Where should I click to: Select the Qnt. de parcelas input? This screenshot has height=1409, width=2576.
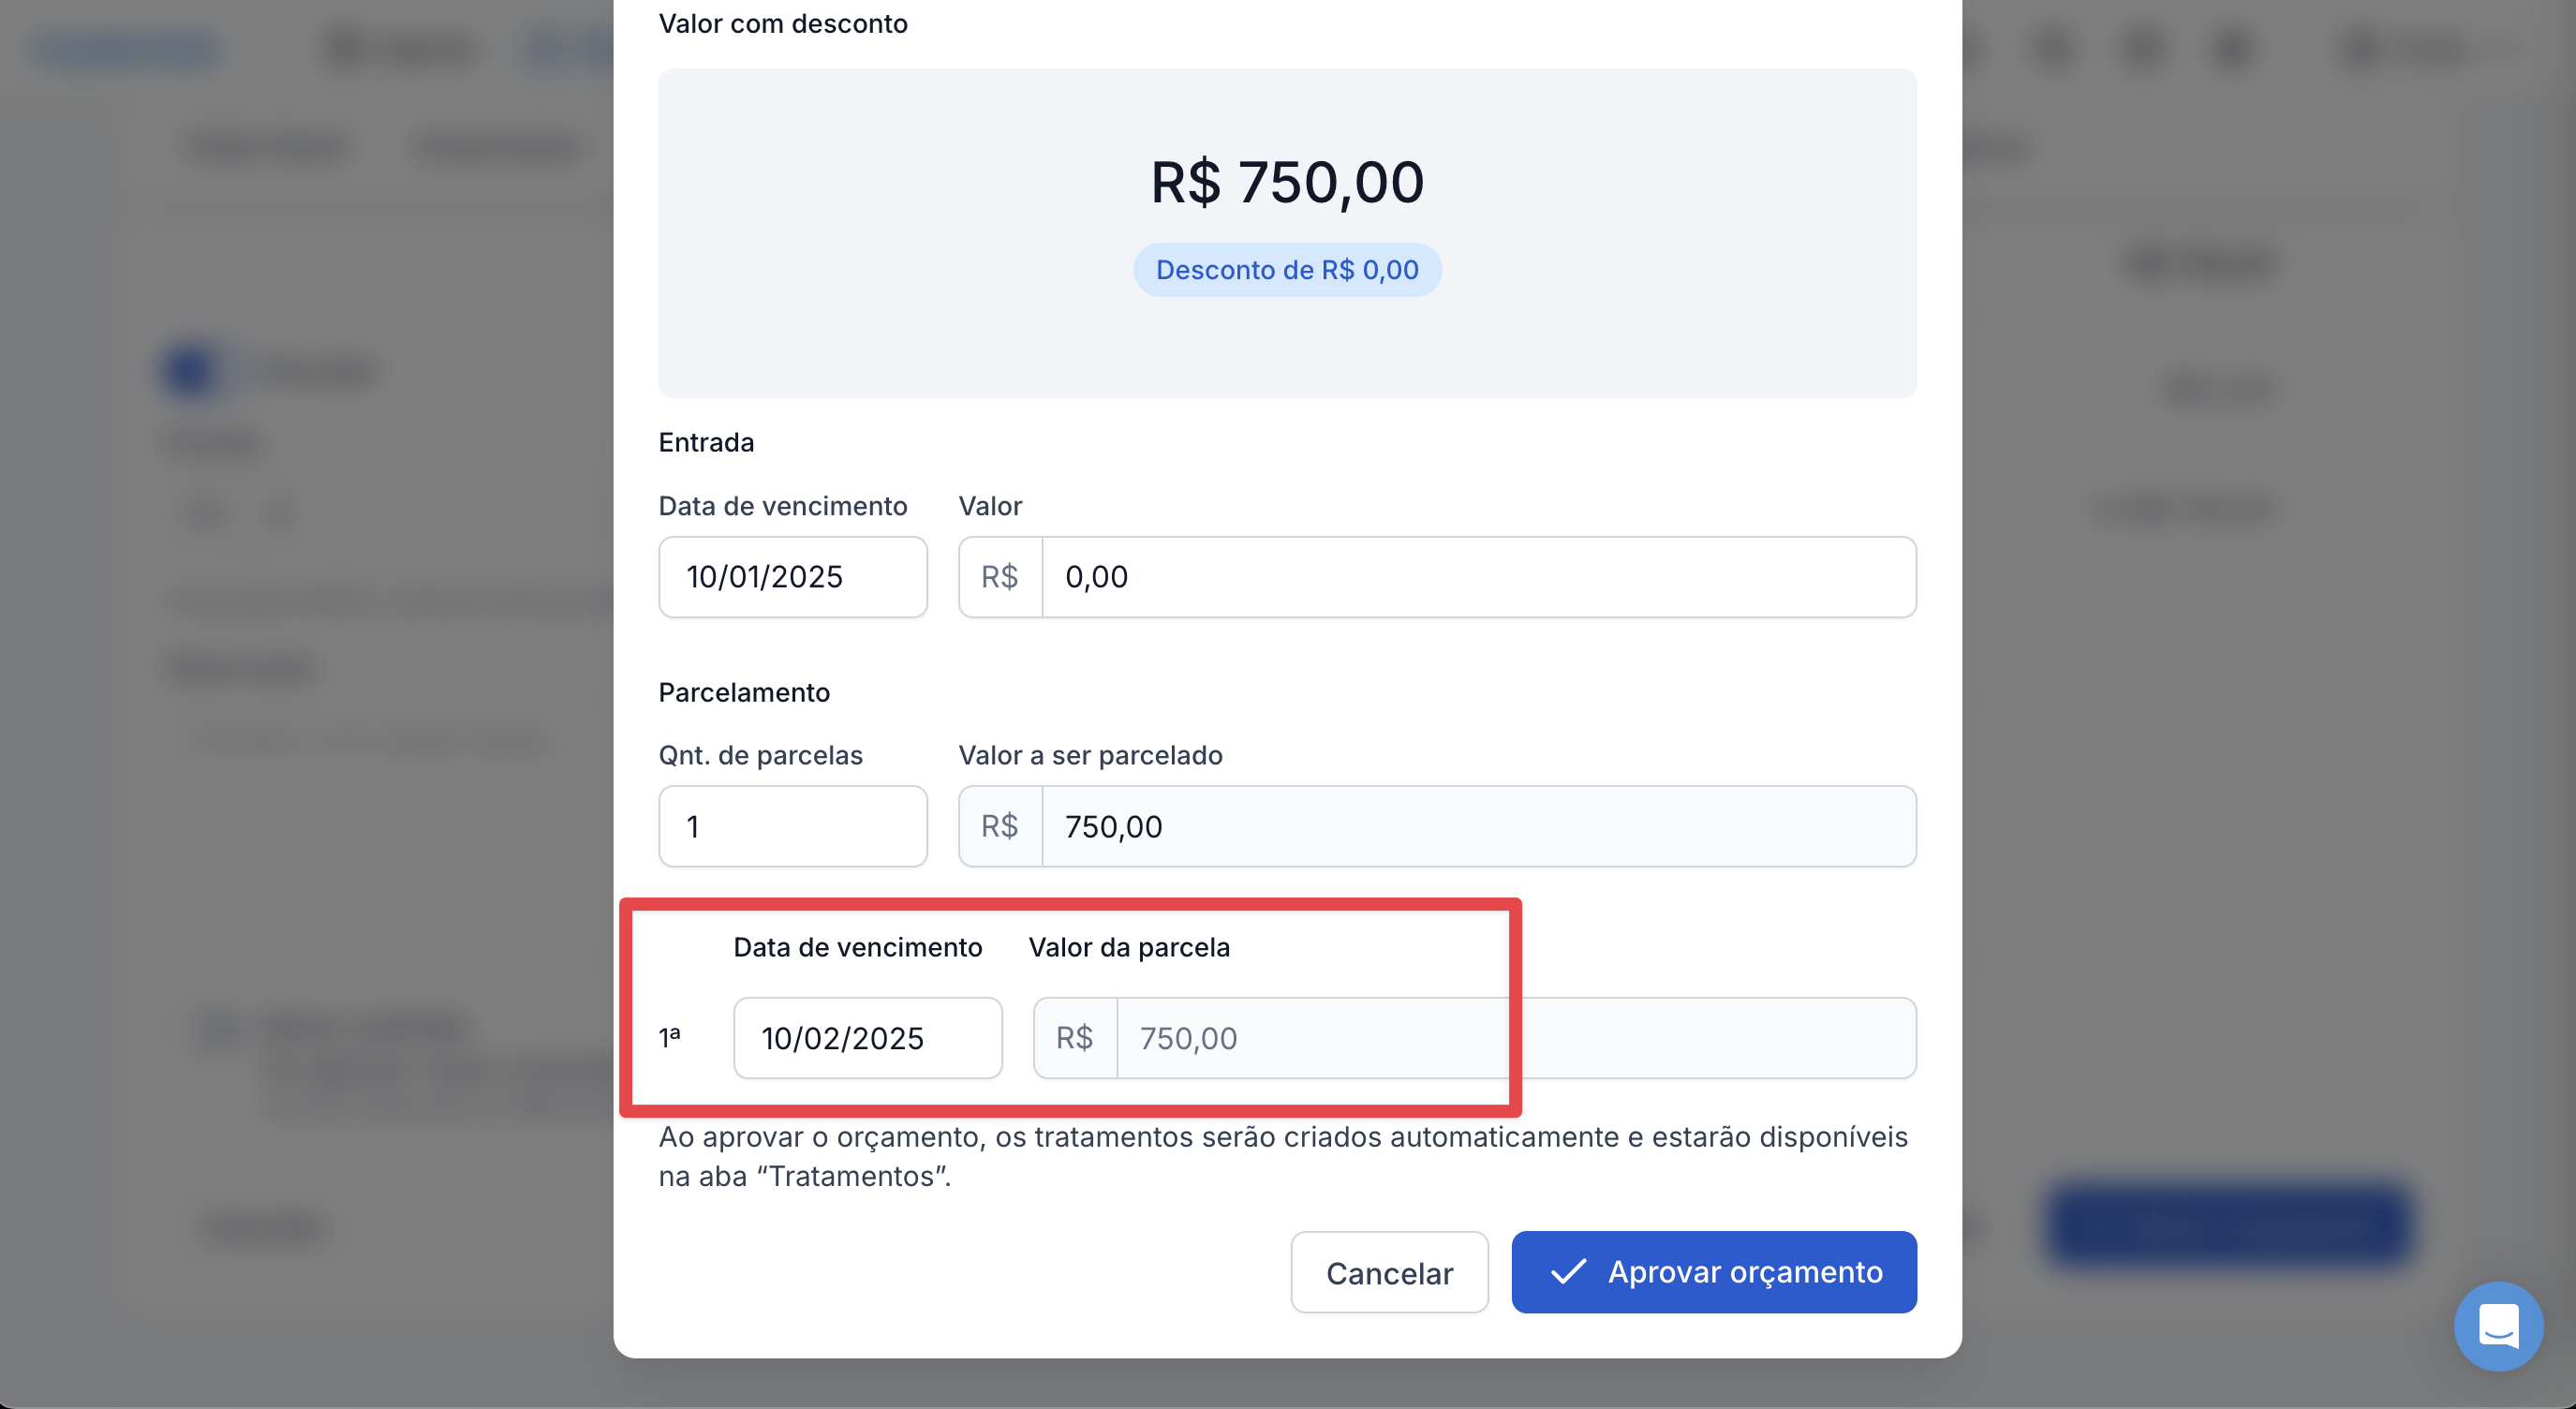[x=792, y=826]
